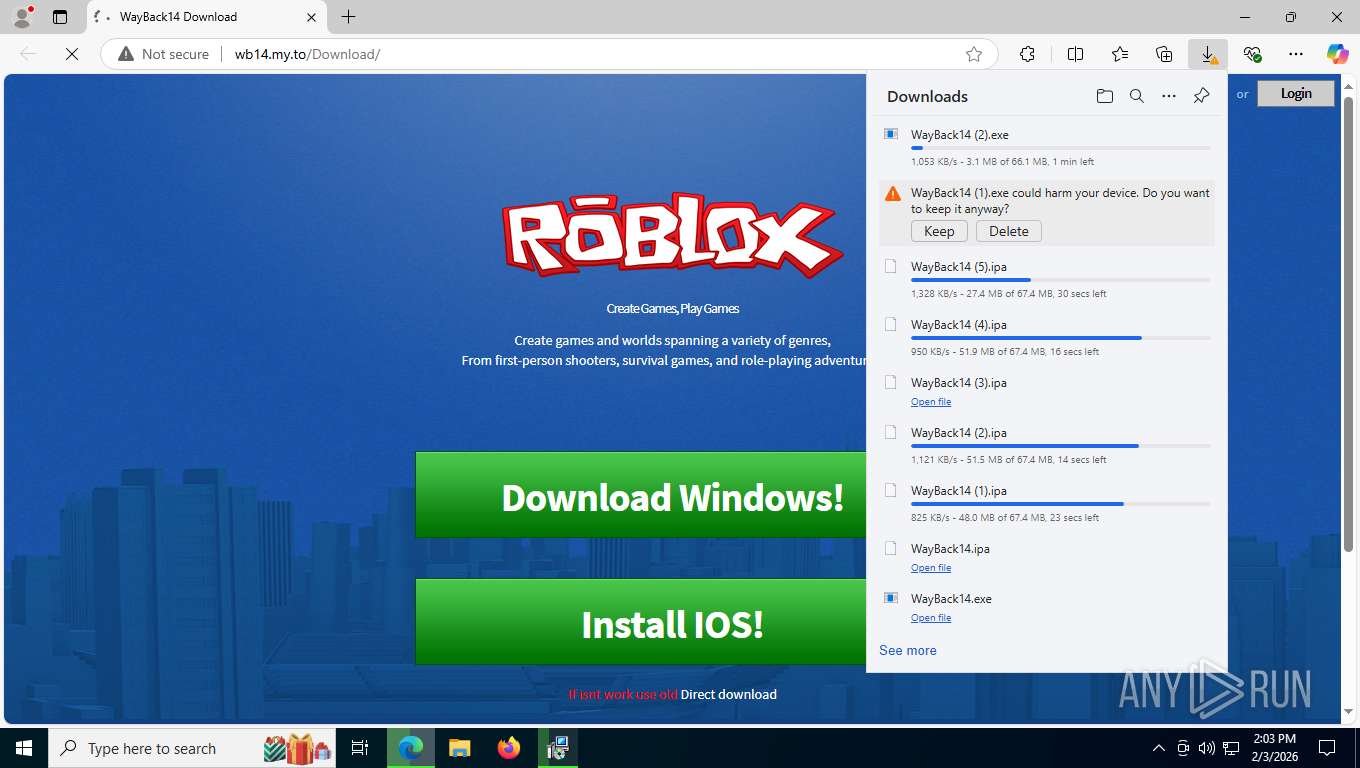Show hidden system tray icons
The image size is (1360, 768).
click(1159, 748)
